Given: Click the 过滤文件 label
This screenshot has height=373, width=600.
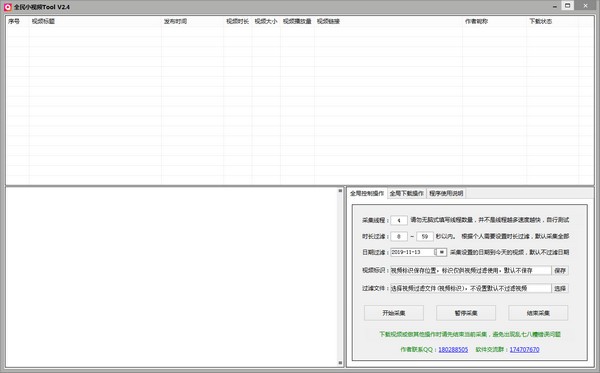Looking at the screenshot, I should [x=375, y=288].
